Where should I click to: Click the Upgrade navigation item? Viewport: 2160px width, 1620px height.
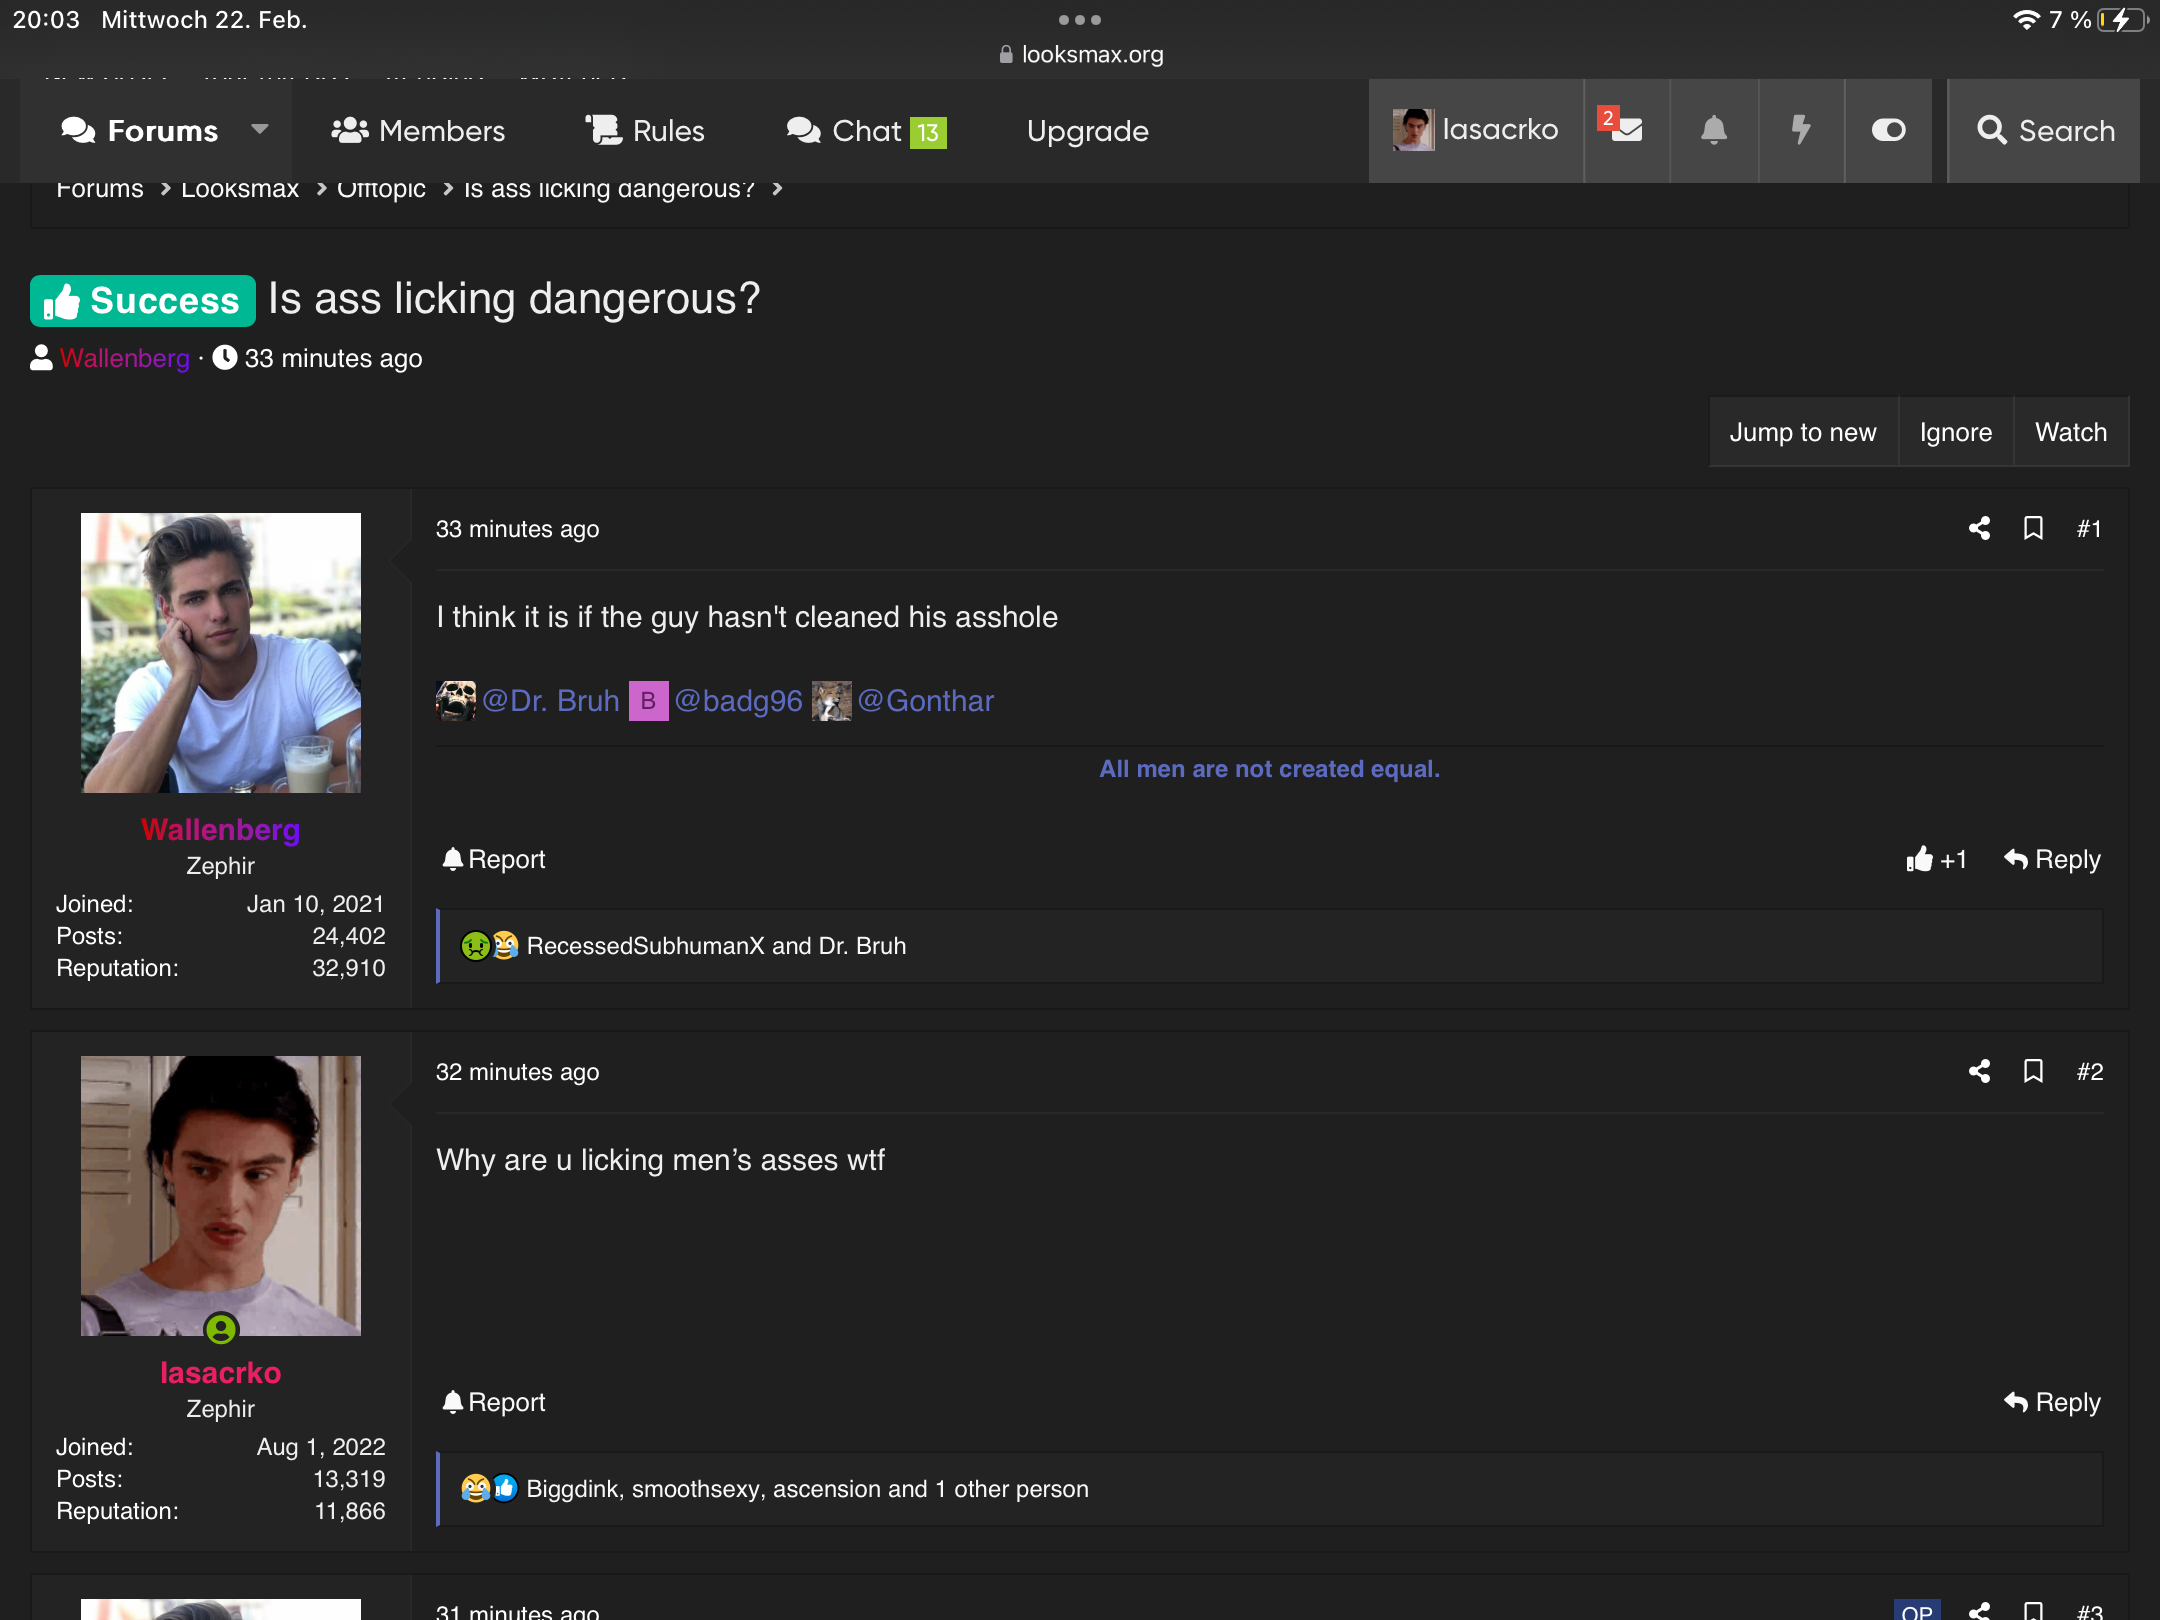pyautogui.click(x=1088, y=131)
